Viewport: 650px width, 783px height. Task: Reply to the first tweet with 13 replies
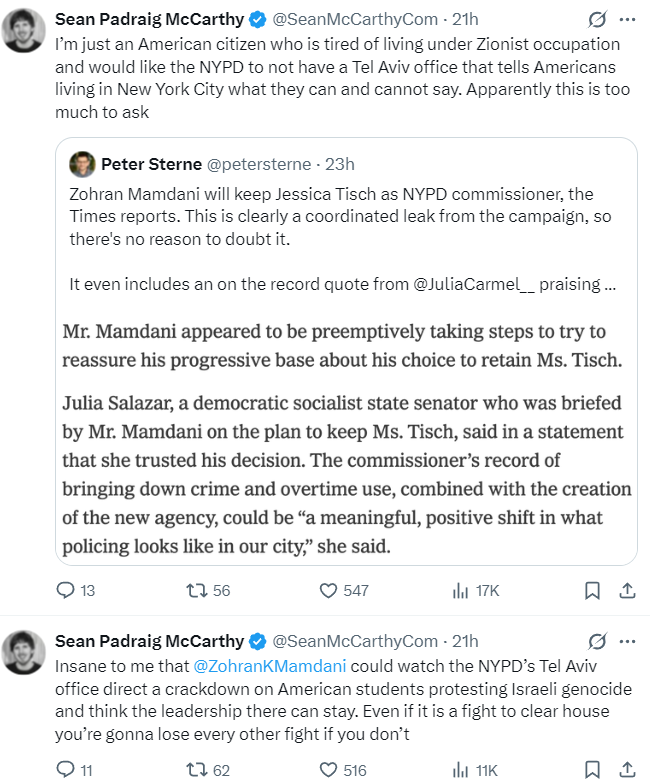point(66,590)
